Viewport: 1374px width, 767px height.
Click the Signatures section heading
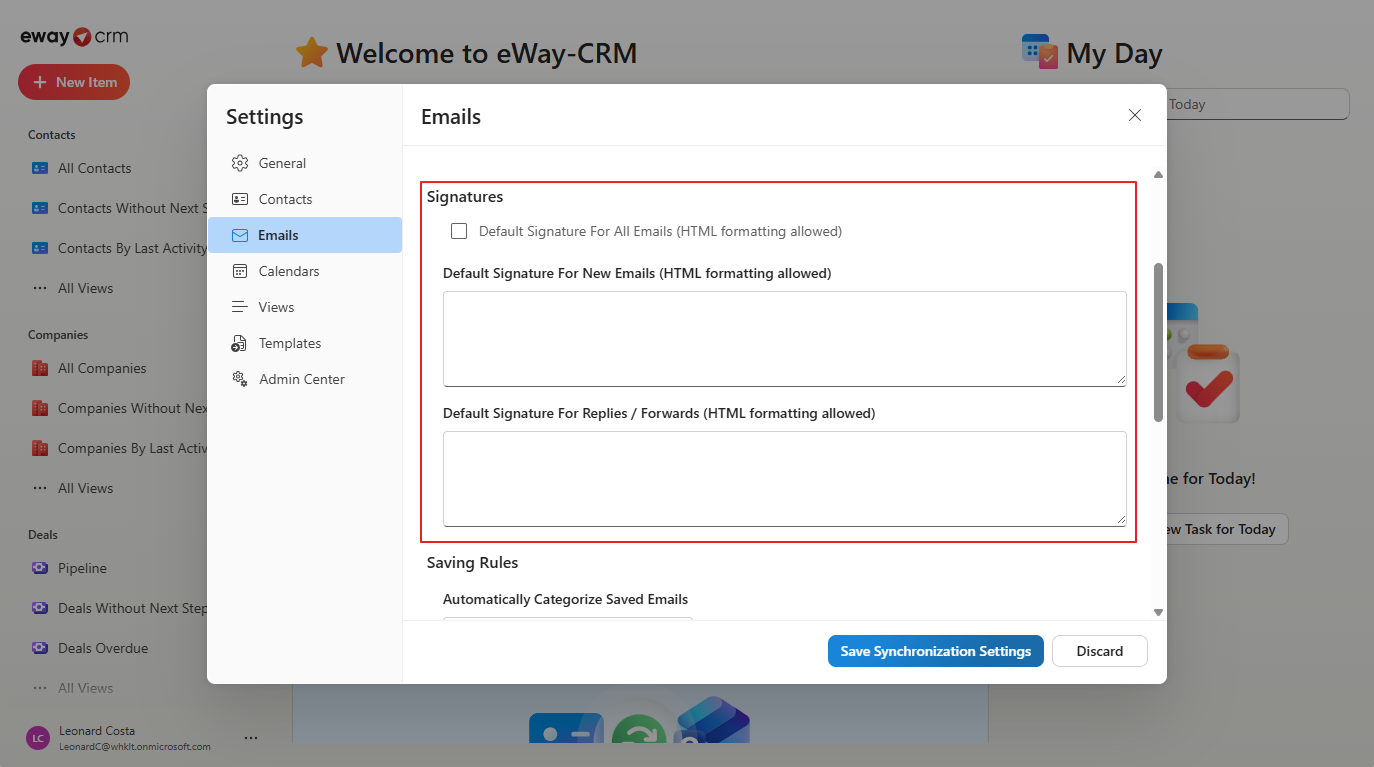465,197
